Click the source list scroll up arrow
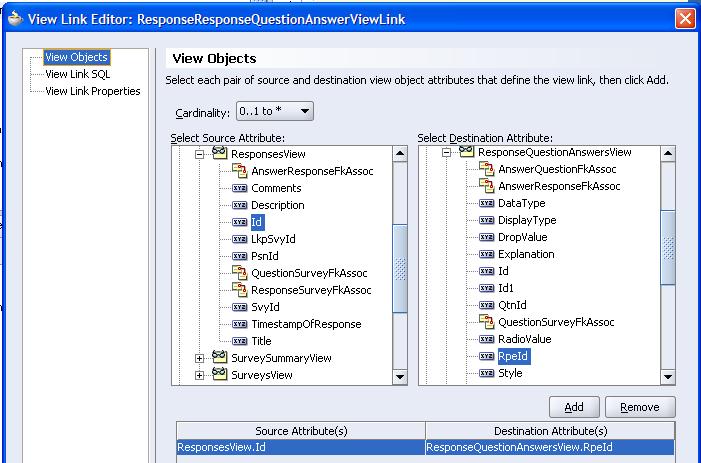This screenshot has height=463, width=701. pyautogui.click(x=400, y=154)
